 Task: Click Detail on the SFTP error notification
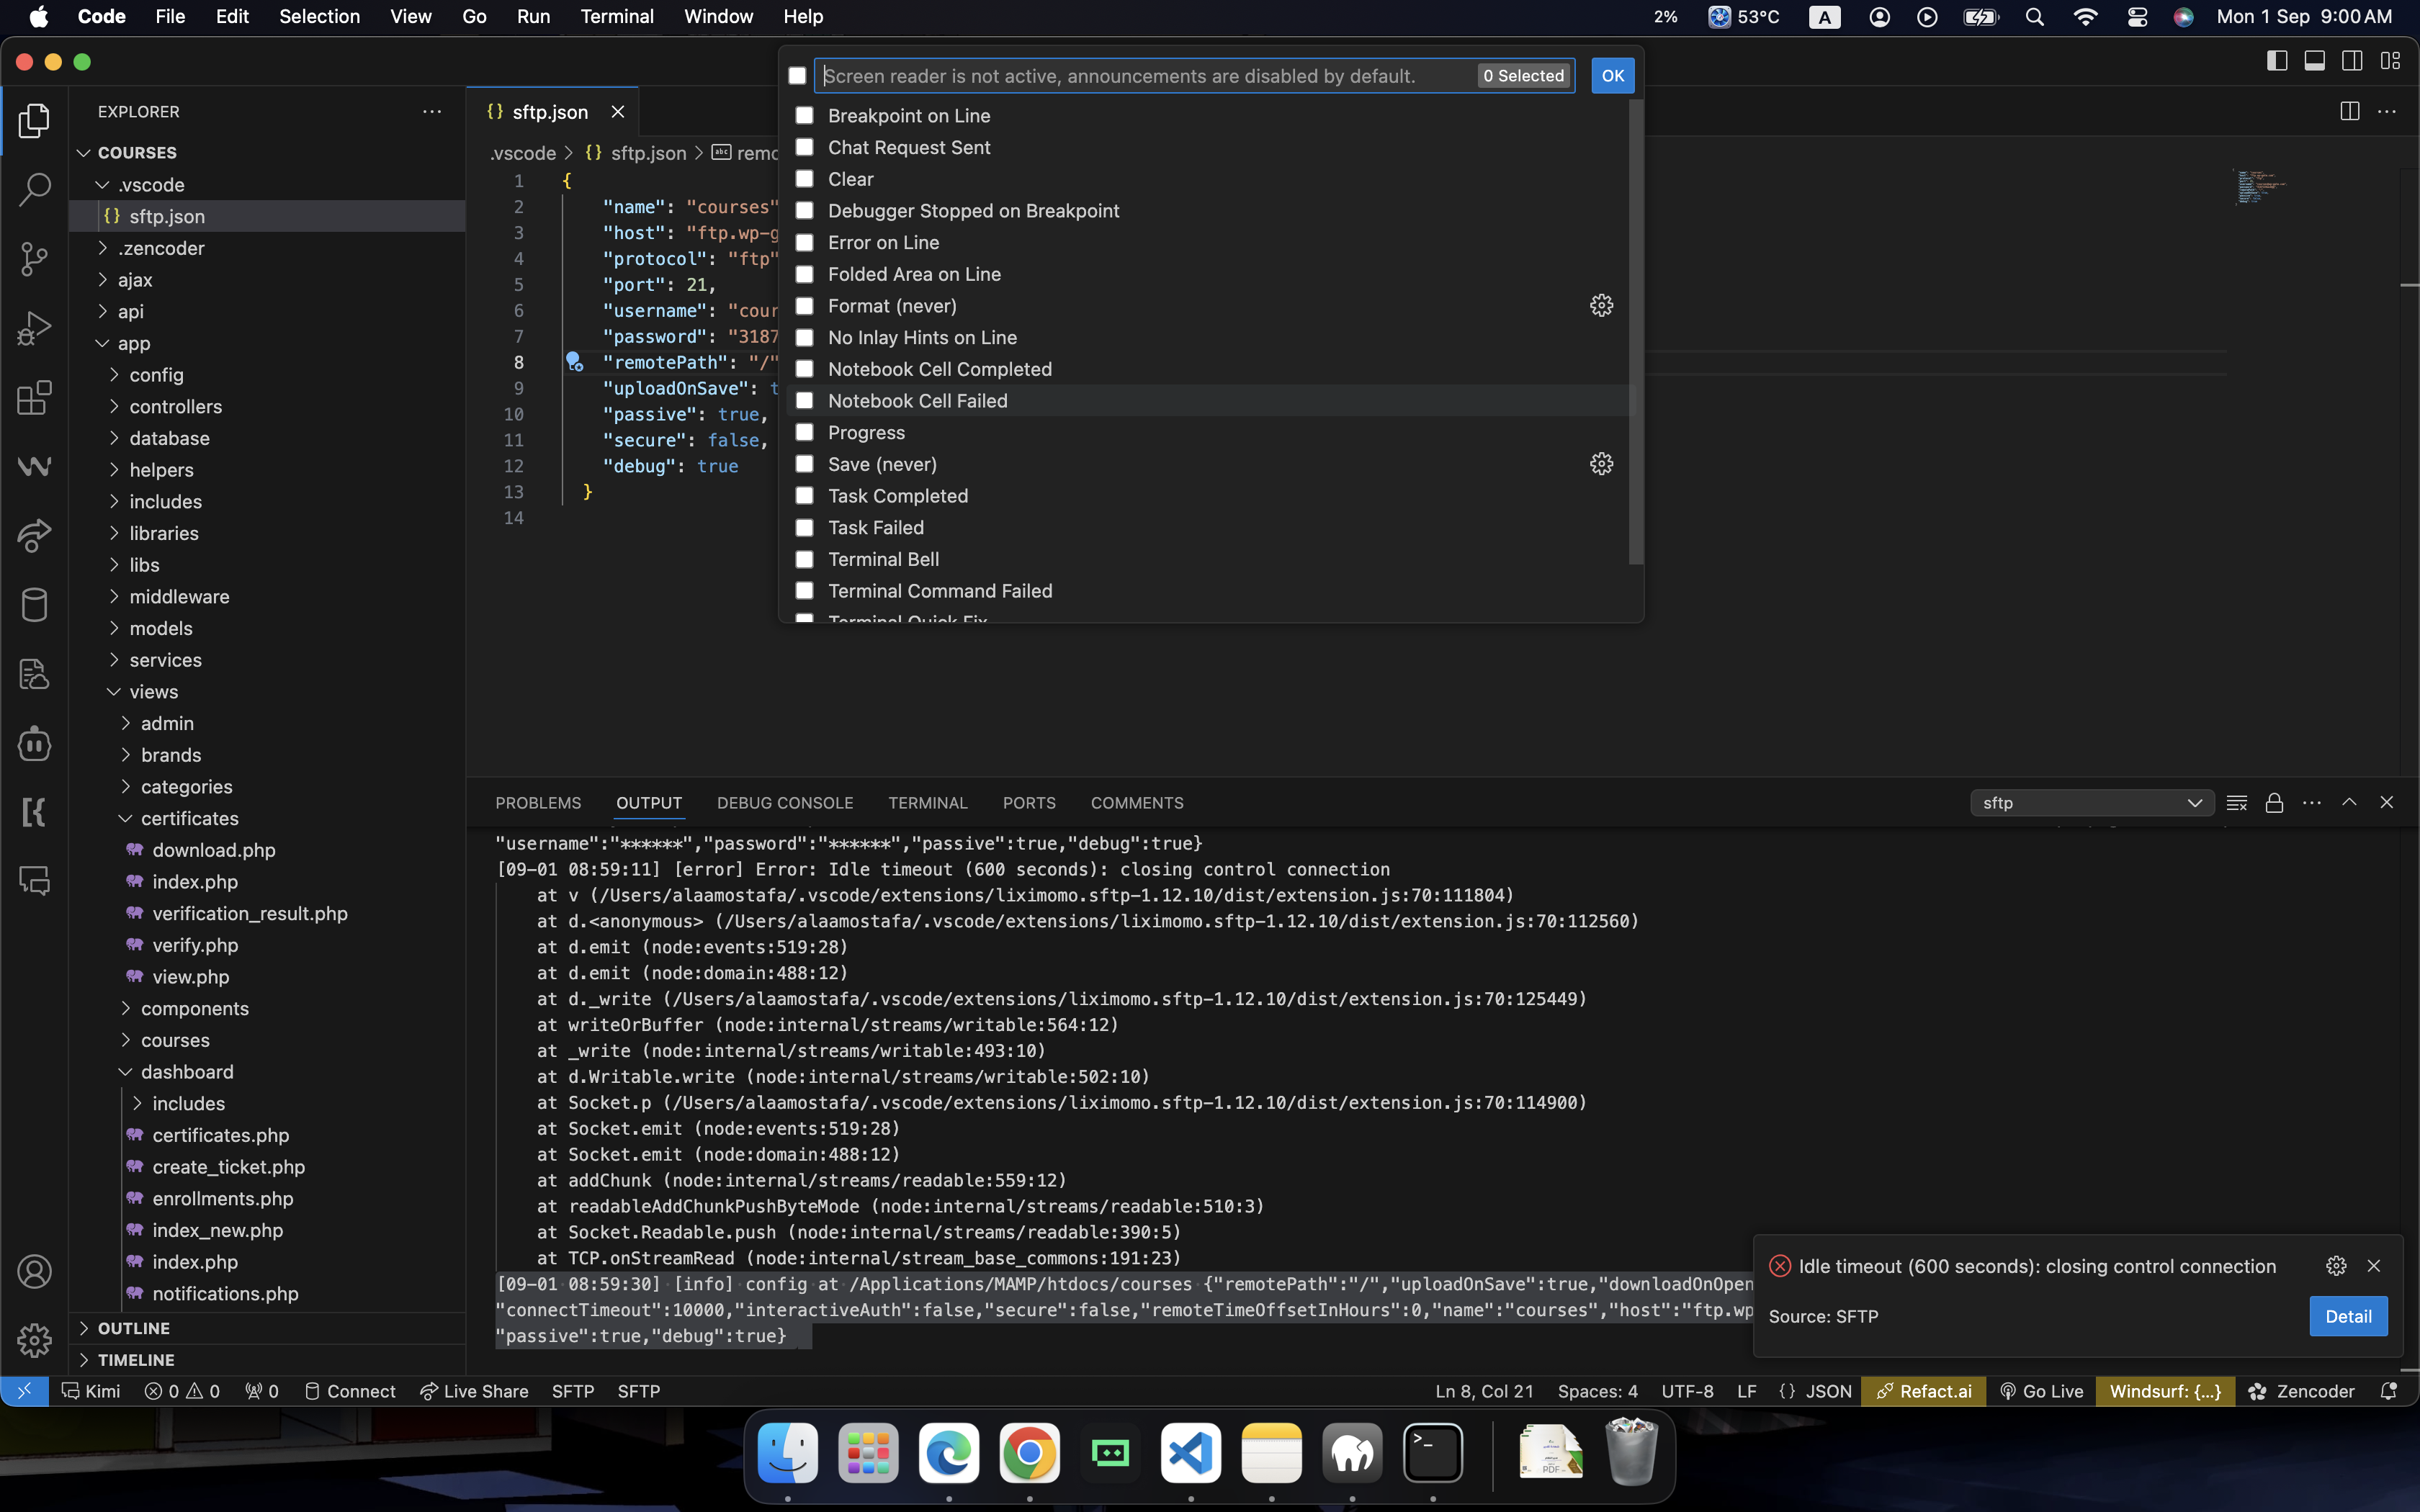[2347, 1316]
